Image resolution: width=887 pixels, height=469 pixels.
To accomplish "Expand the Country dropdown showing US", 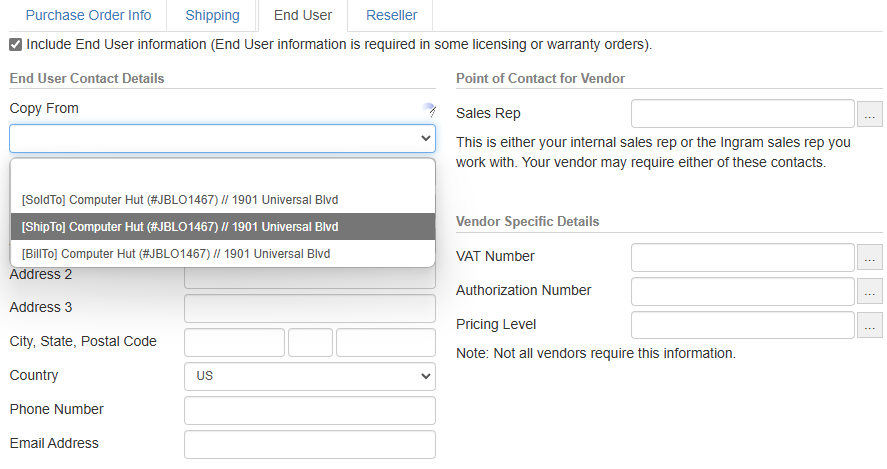I will pyautogui.click(x=309, y=376).
